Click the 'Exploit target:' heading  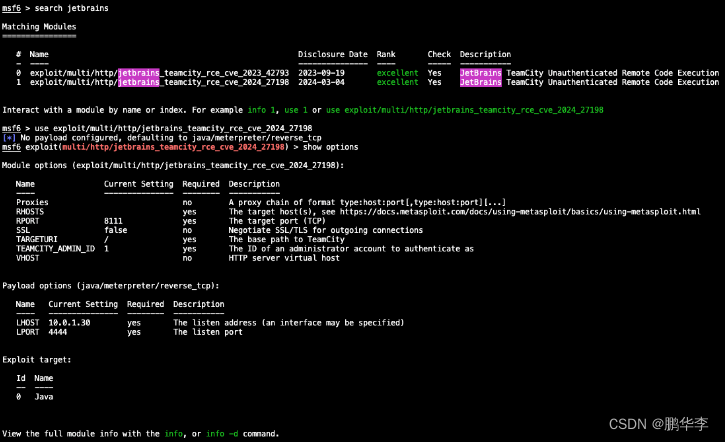tap(37, 360)
